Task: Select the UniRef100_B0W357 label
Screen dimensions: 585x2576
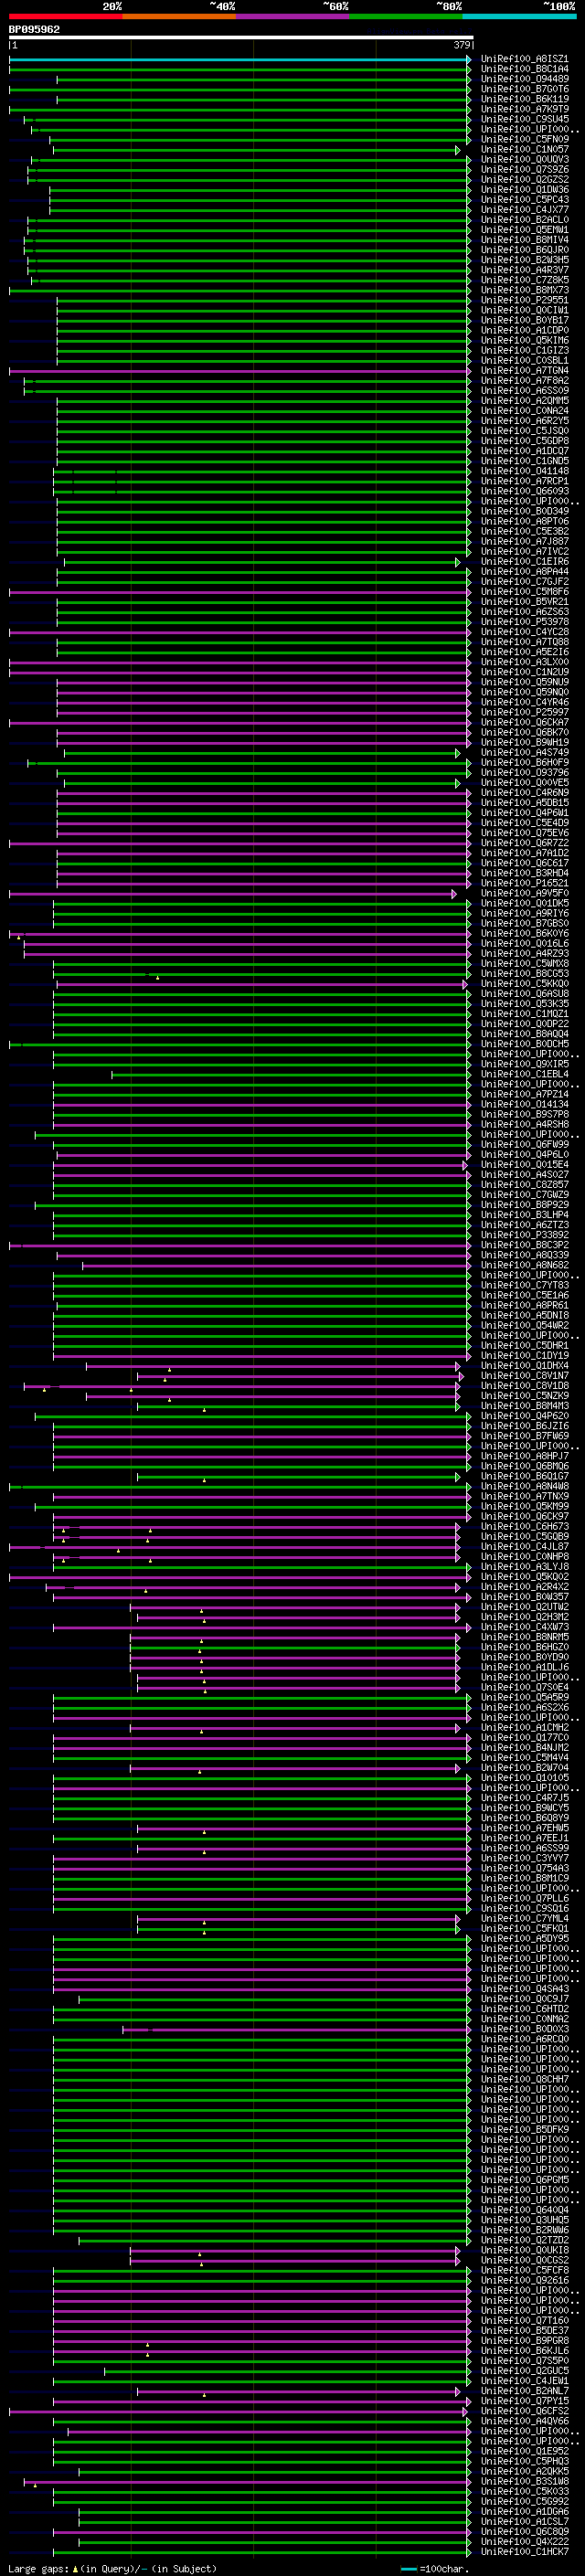Action: tap(525, 1597)
